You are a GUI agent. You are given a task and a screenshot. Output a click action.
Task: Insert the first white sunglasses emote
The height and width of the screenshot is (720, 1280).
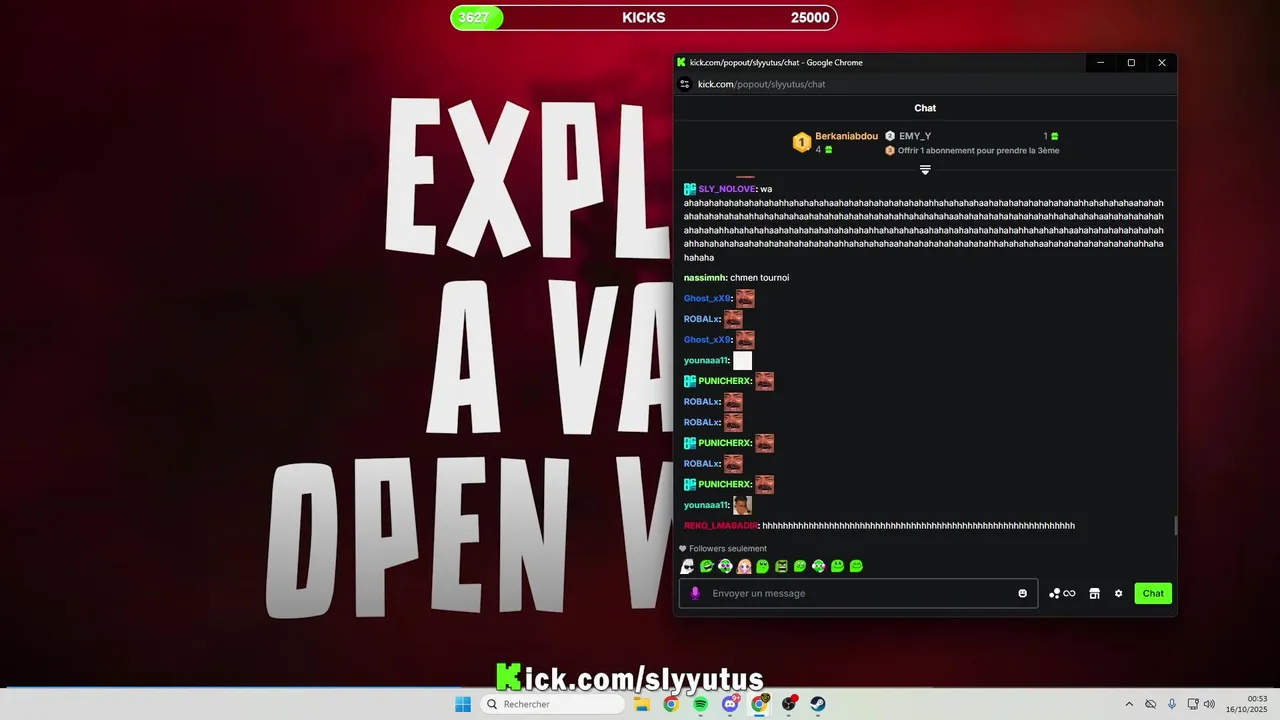point(687,566)
